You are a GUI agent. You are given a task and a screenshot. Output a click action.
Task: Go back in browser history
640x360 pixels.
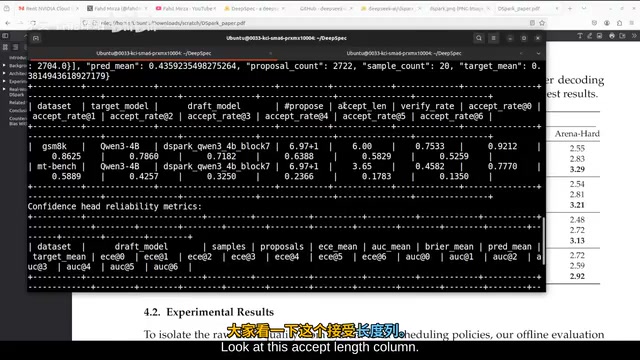click(x=8, y=23)
